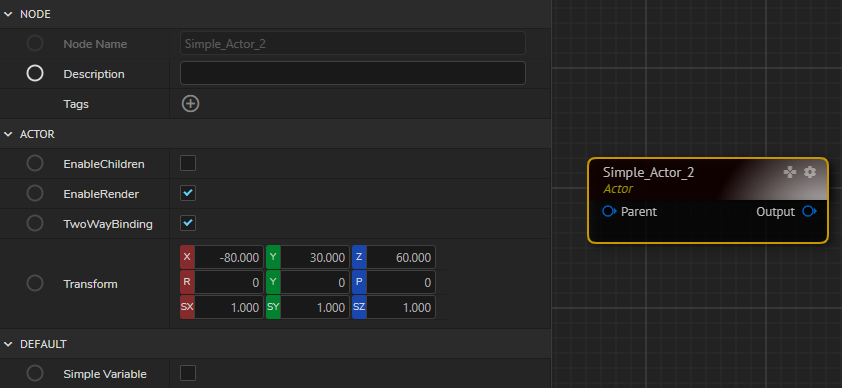The height and width of the screenshot is (388, 842).
Task: Uncheck the TwoWayBinding checkbox
Action: tap(188, 223)
